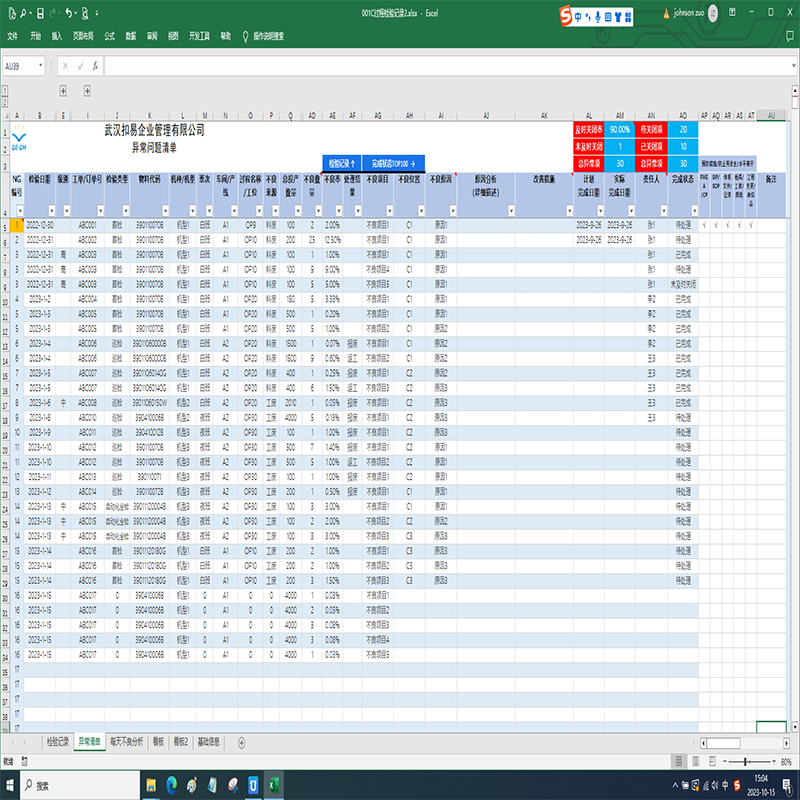
Task: Open the Windows Start menu
Action: (10, 785)
